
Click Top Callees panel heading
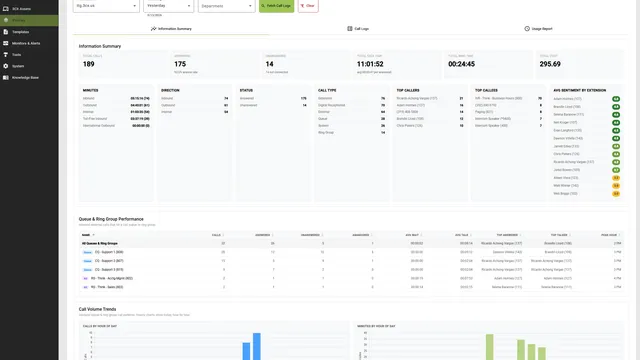click(486, 90)
